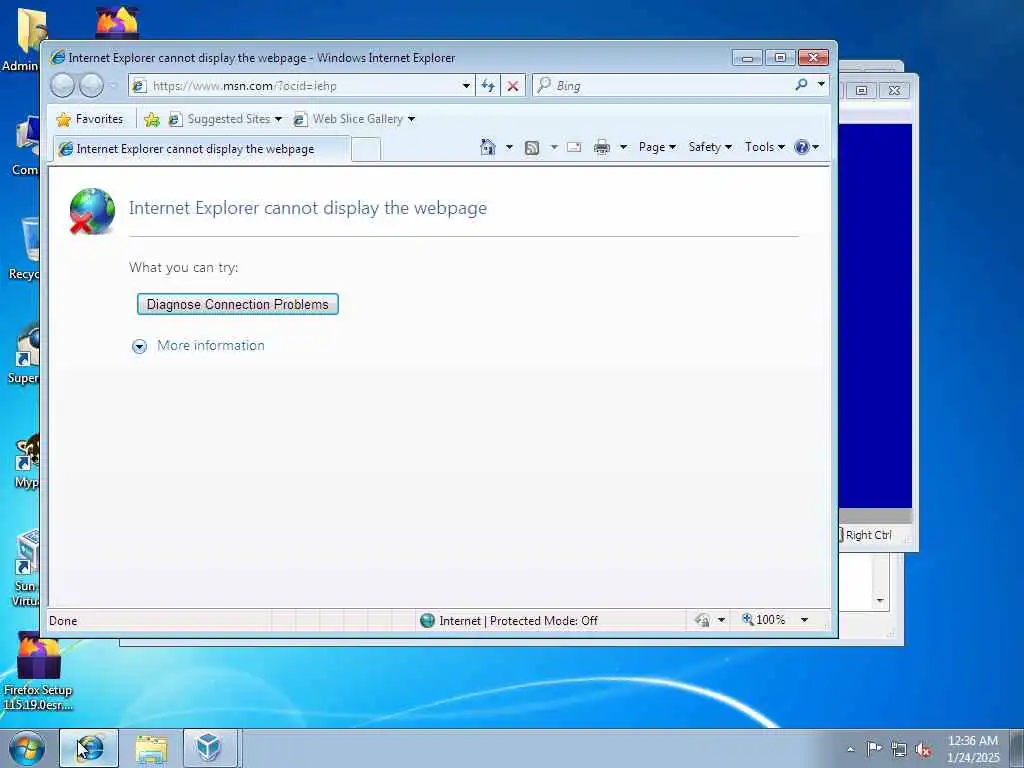Click Internet Protected Mode zone status
The width and height of the screenshot is (1024, 768).
(x=509, y=620)
